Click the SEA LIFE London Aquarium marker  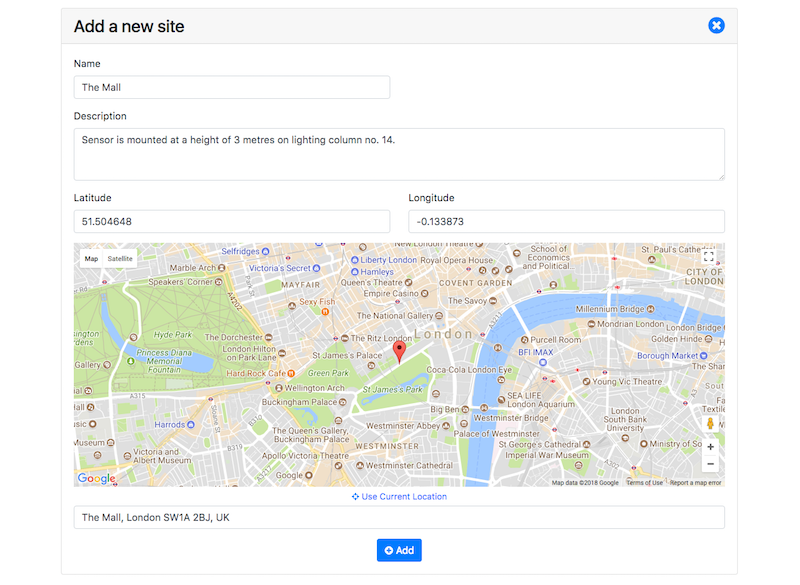coord(502,400)
